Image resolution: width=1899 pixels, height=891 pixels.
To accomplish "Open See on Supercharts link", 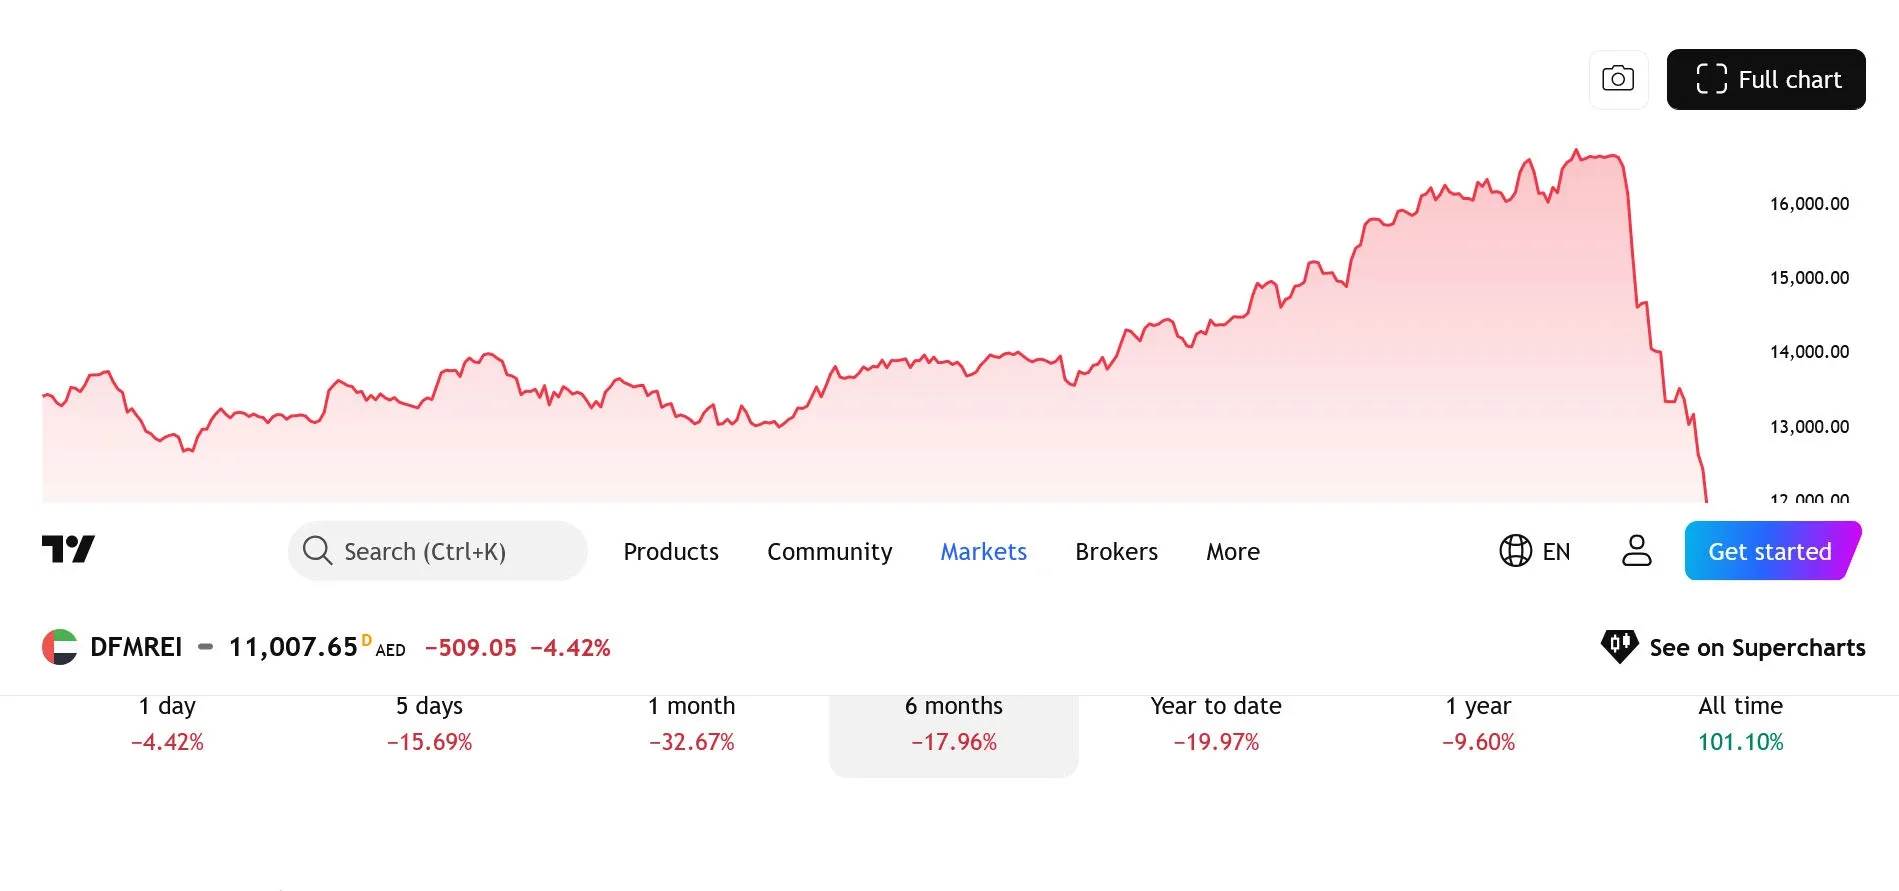I will coord(1733,647).
